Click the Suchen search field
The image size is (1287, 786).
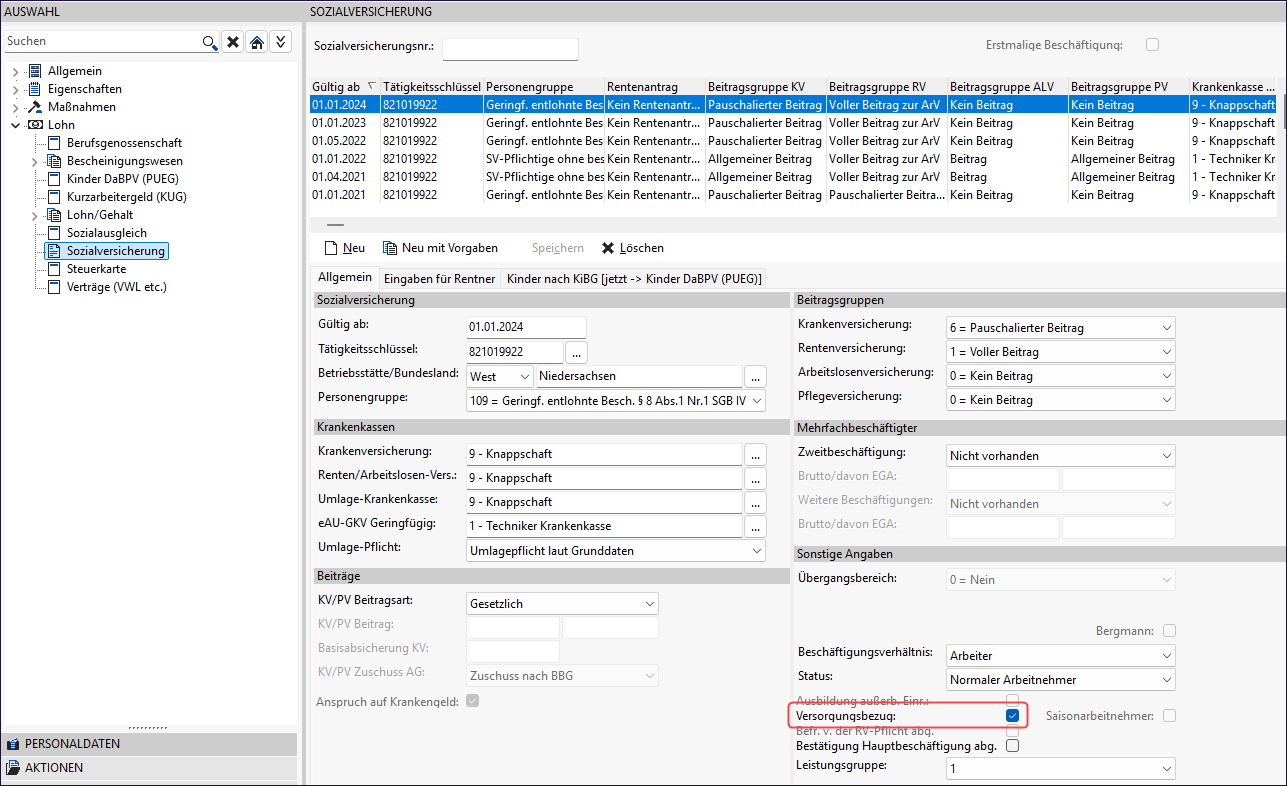tap(103, 42)
